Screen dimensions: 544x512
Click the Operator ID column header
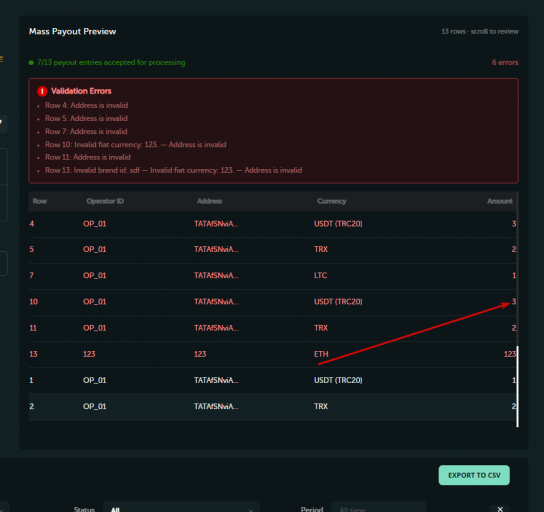click(105, 201)
